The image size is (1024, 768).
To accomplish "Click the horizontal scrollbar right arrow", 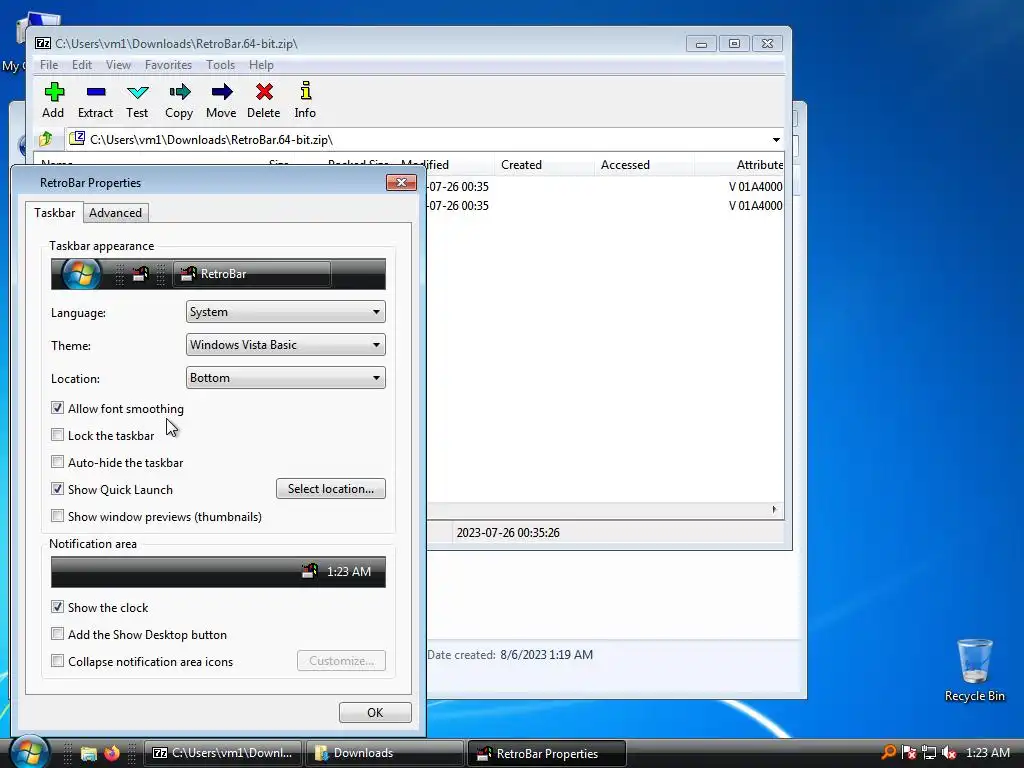I will point(775,509).
